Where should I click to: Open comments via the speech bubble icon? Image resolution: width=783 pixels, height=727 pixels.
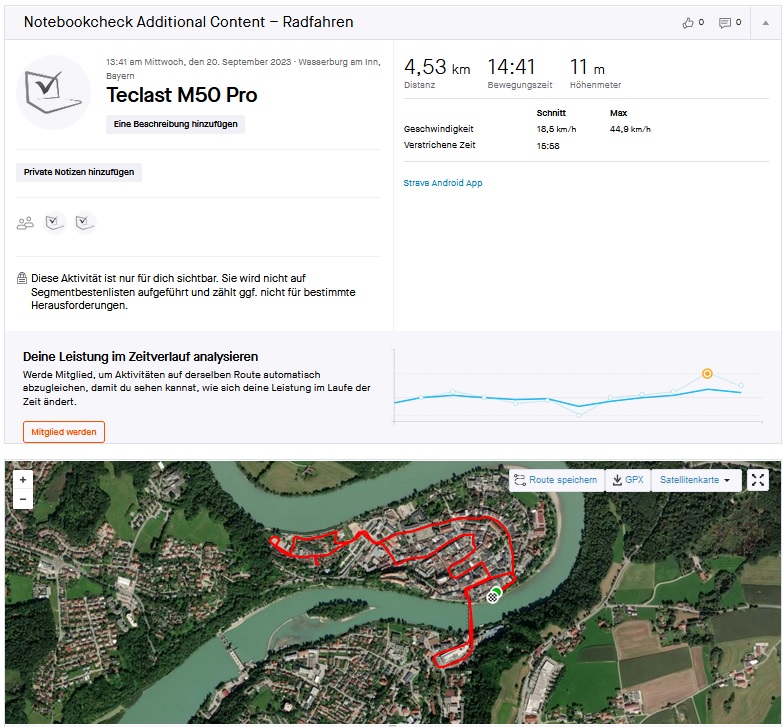[725, 23]
